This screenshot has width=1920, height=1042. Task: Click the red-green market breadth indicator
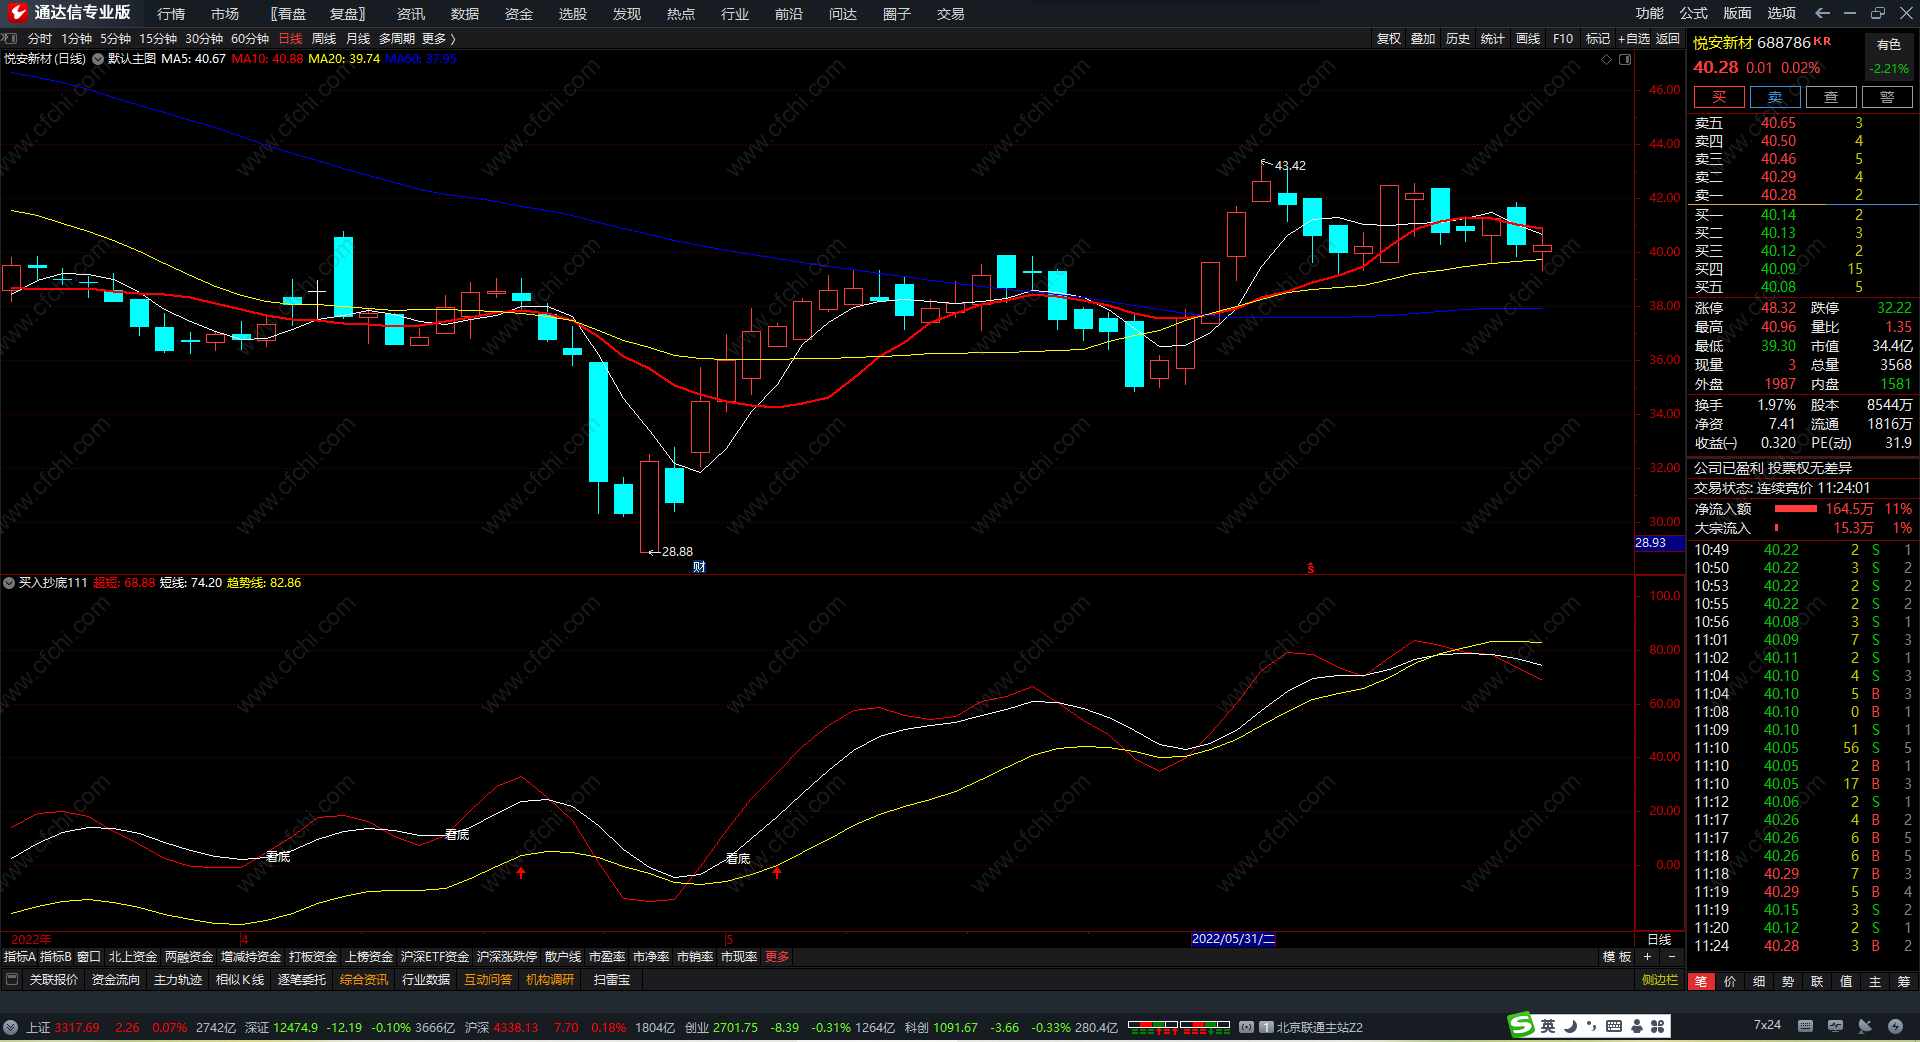[1179, 1027]
